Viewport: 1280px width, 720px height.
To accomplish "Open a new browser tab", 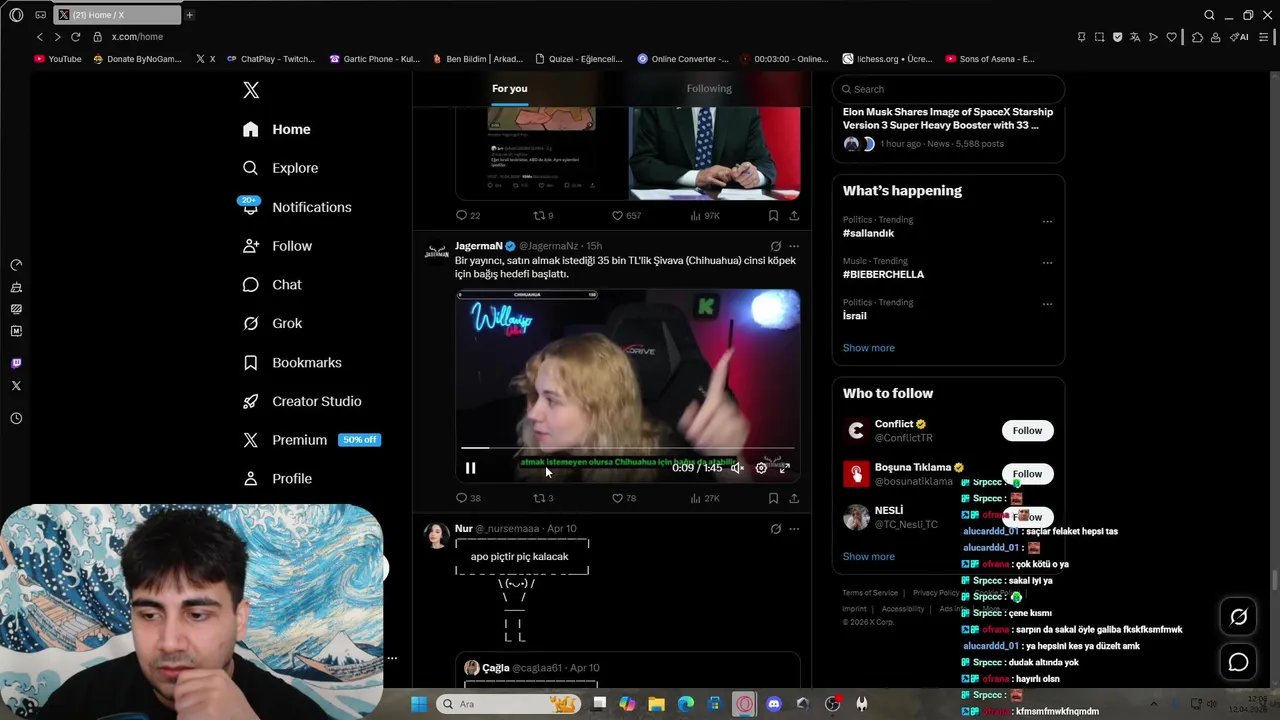I will coord(189,15).
